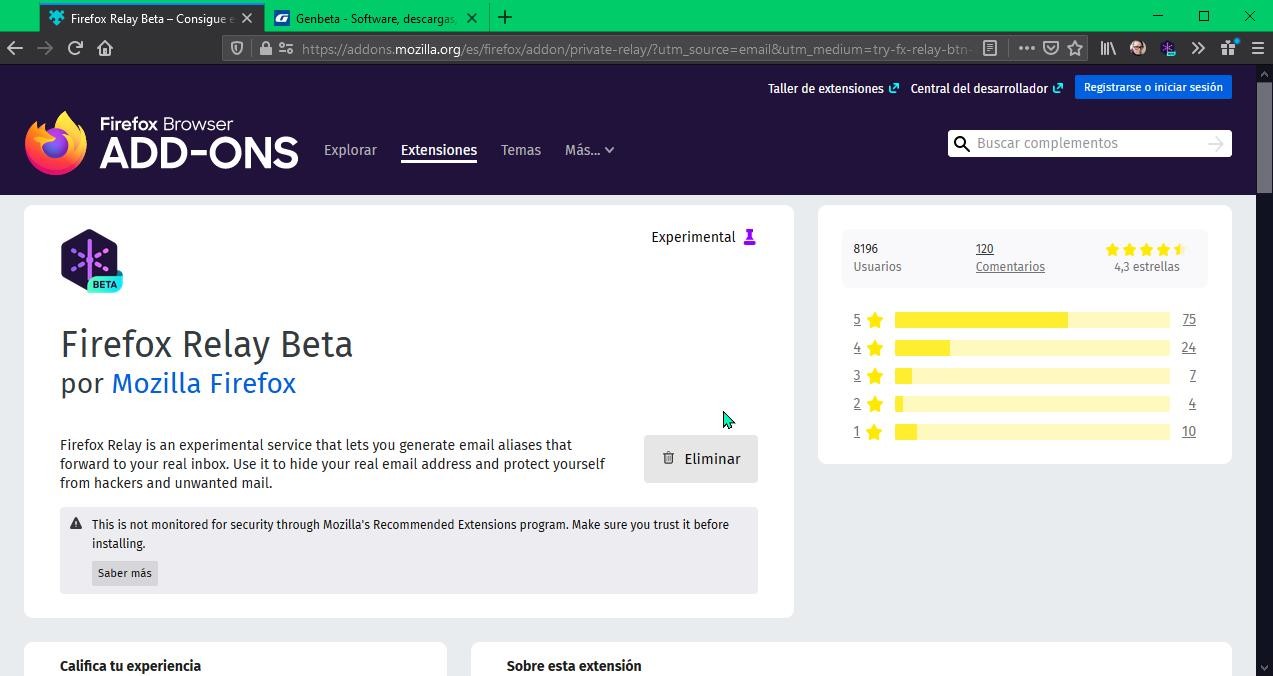The height and width of the screenshot is (676, 1273).
Task: Open tracking protection shield in address bar
Action: 237,48
